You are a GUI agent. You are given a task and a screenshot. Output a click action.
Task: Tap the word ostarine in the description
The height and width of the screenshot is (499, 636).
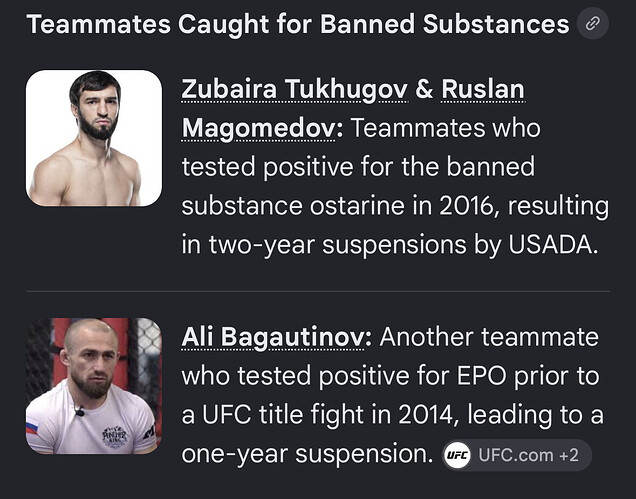click(357, 206)
